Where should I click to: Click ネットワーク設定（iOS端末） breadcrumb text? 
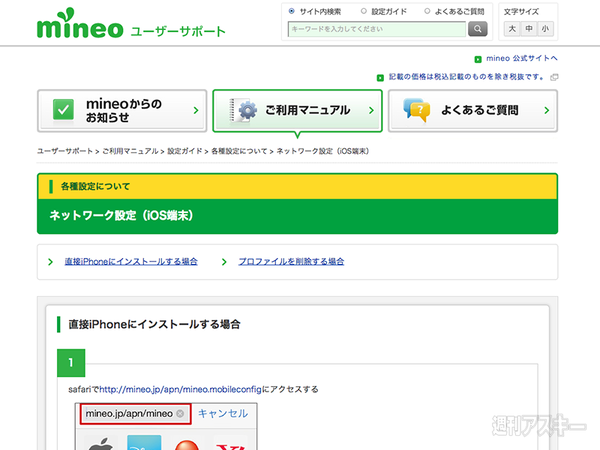[x=323, y=151]
